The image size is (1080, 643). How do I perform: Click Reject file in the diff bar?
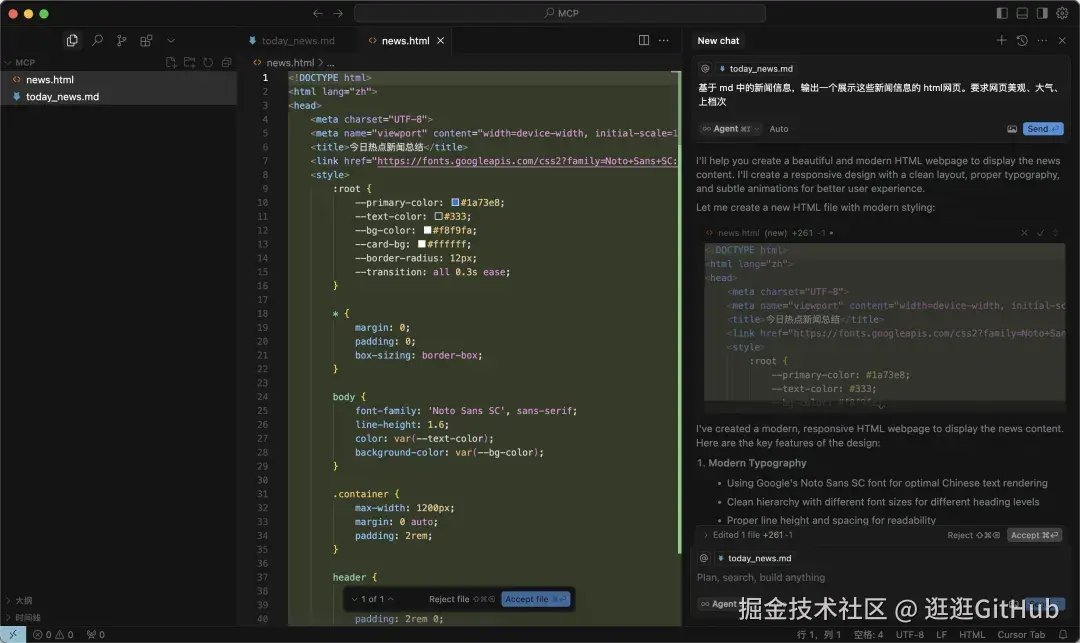(461, 599)
